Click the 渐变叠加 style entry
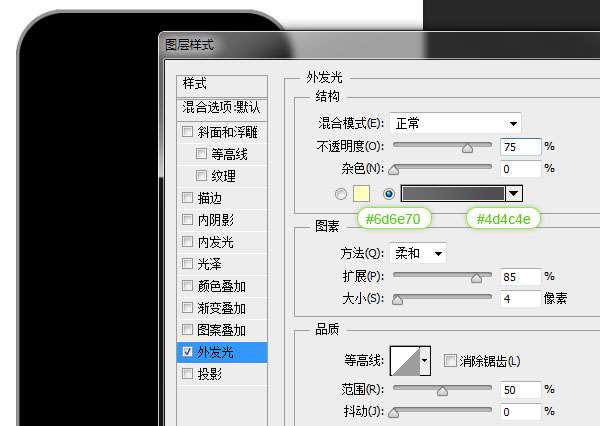This screenshot has height=426, width=600. tap(221, 308)
